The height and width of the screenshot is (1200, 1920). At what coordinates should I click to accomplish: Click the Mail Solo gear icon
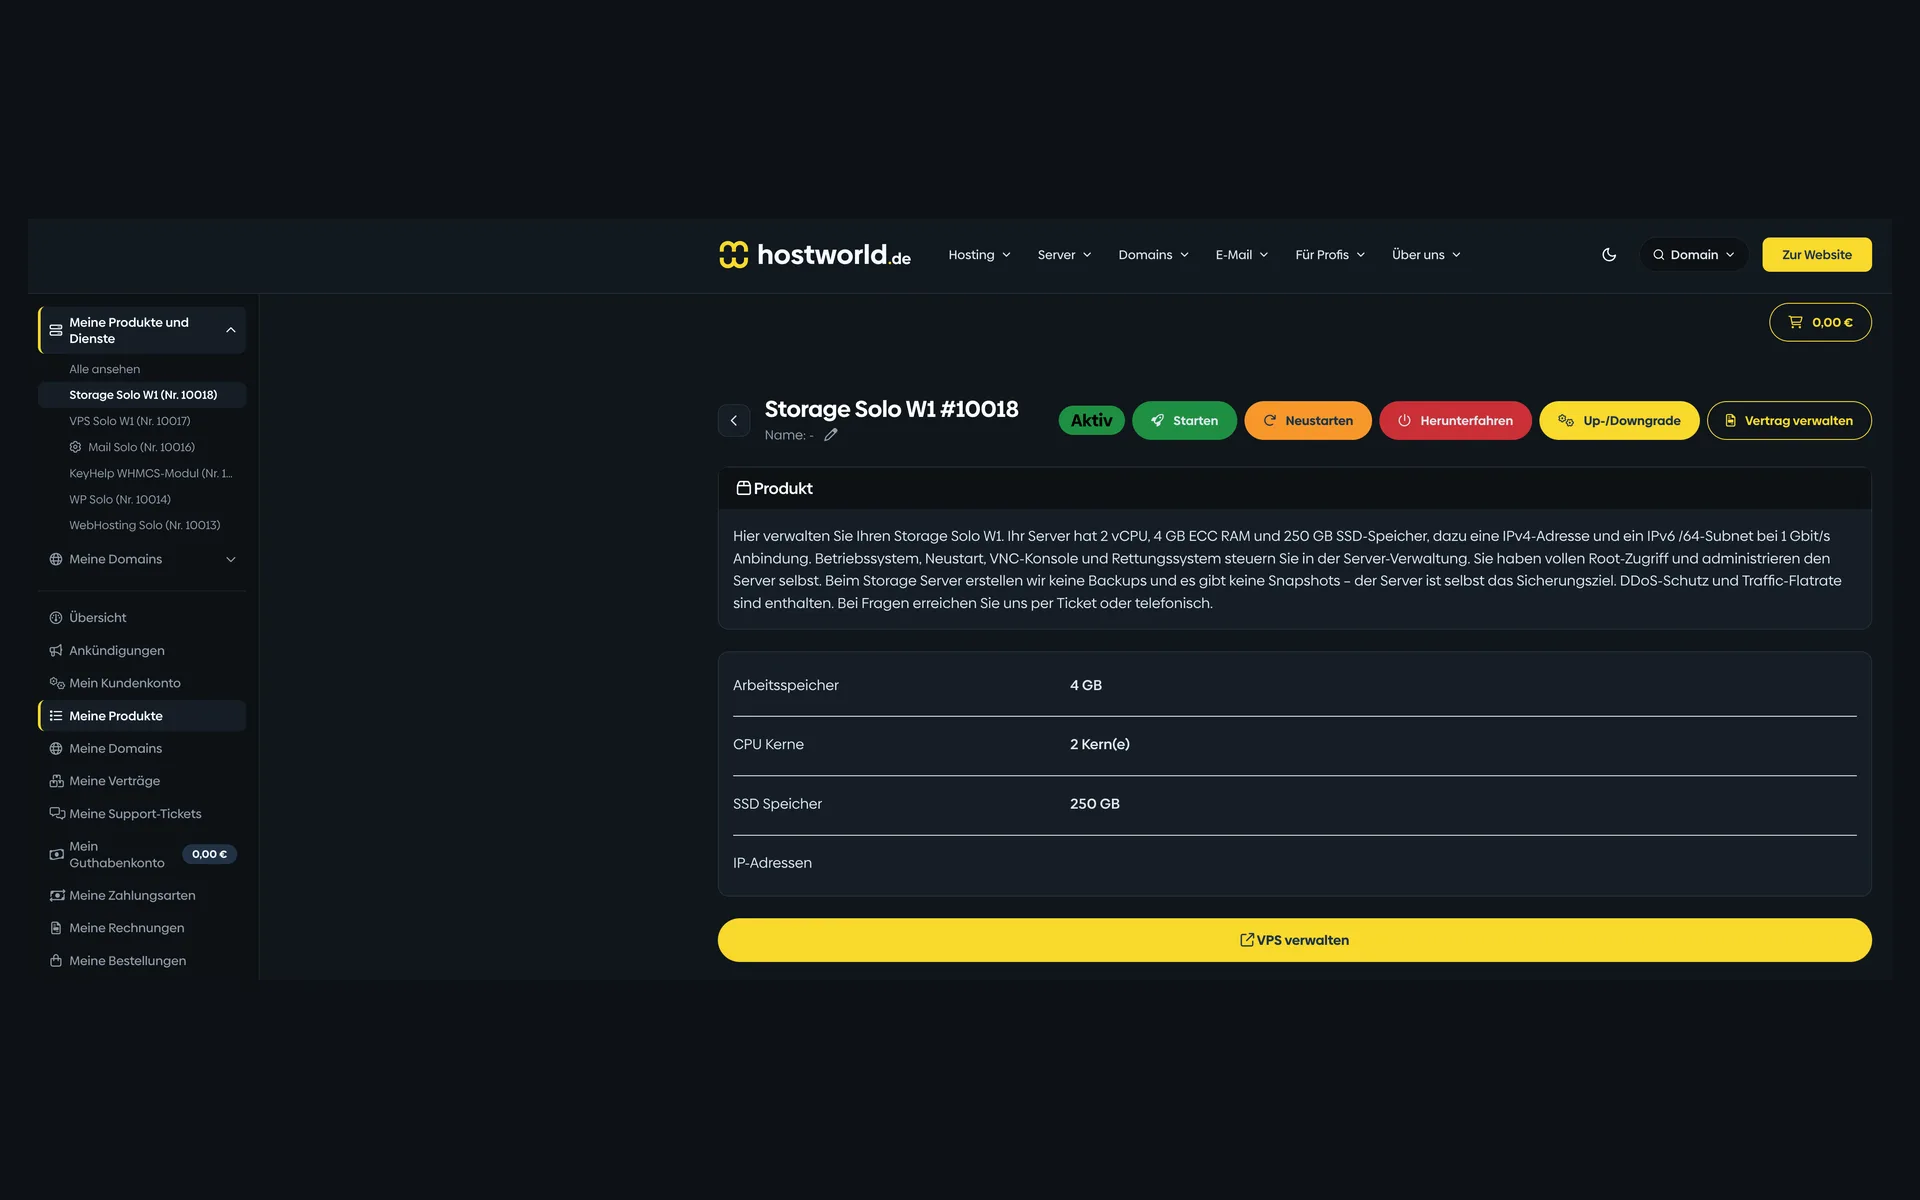click(x=75, y=447)
